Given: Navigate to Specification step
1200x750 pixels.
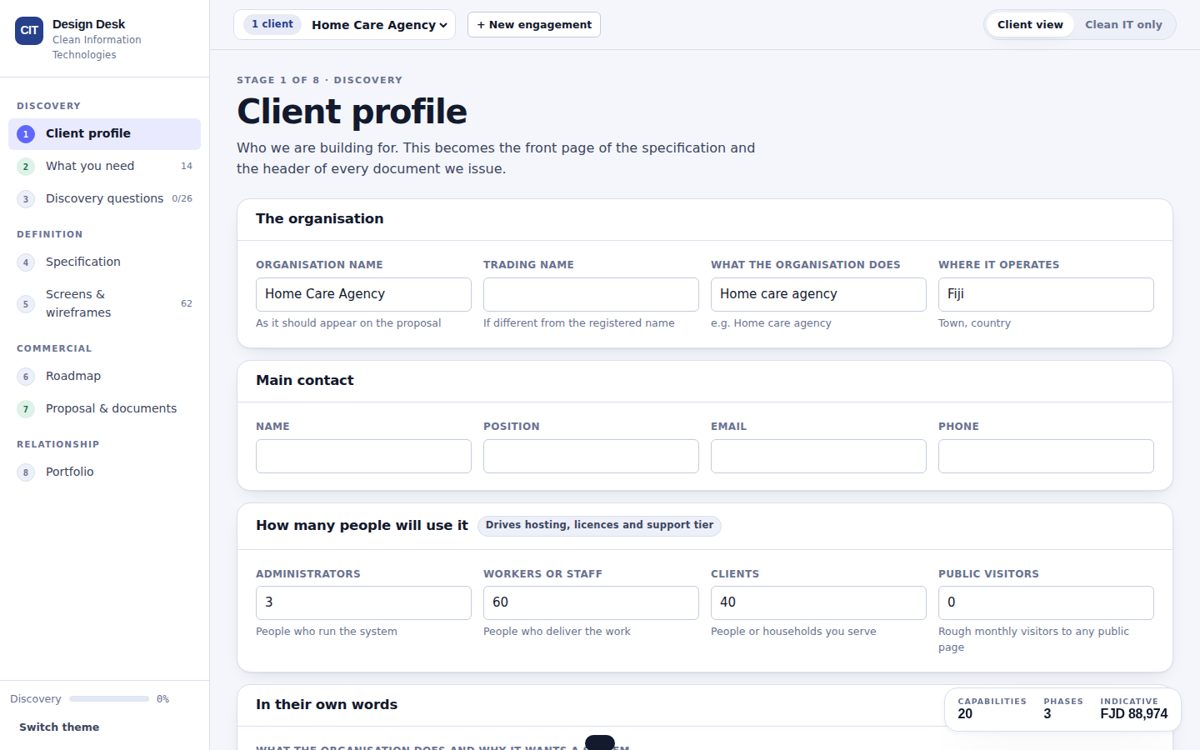Looking at the screenshot, I should [105, 262].
